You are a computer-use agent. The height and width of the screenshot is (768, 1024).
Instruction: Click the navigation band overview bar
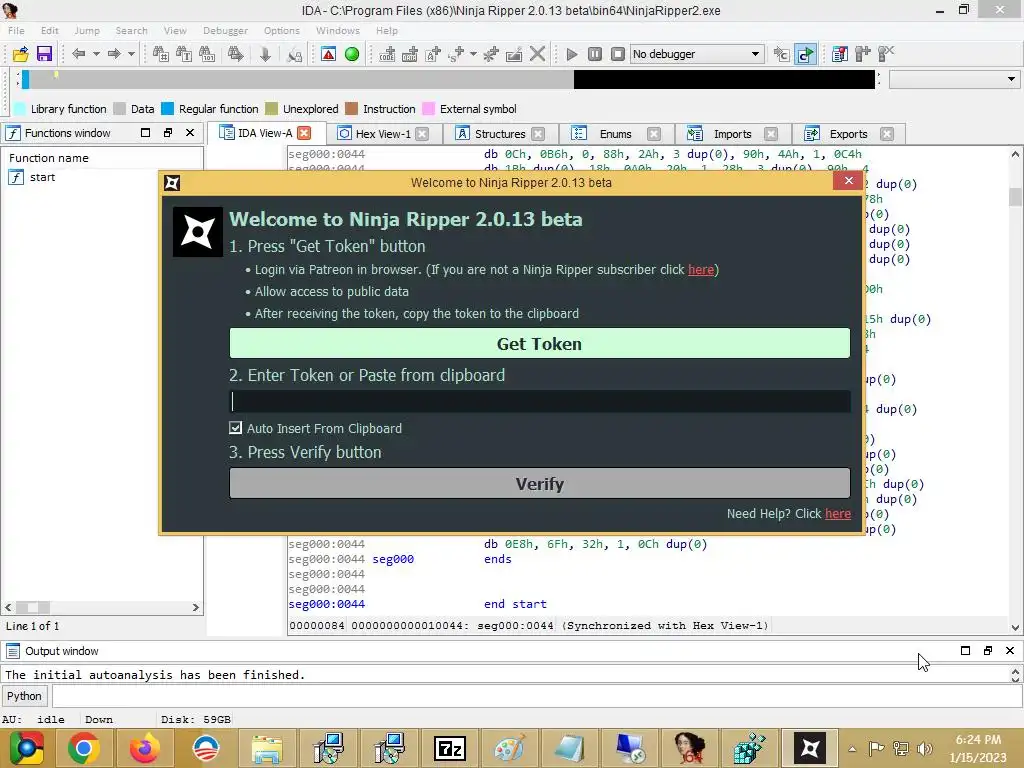[x=448, y=79]
